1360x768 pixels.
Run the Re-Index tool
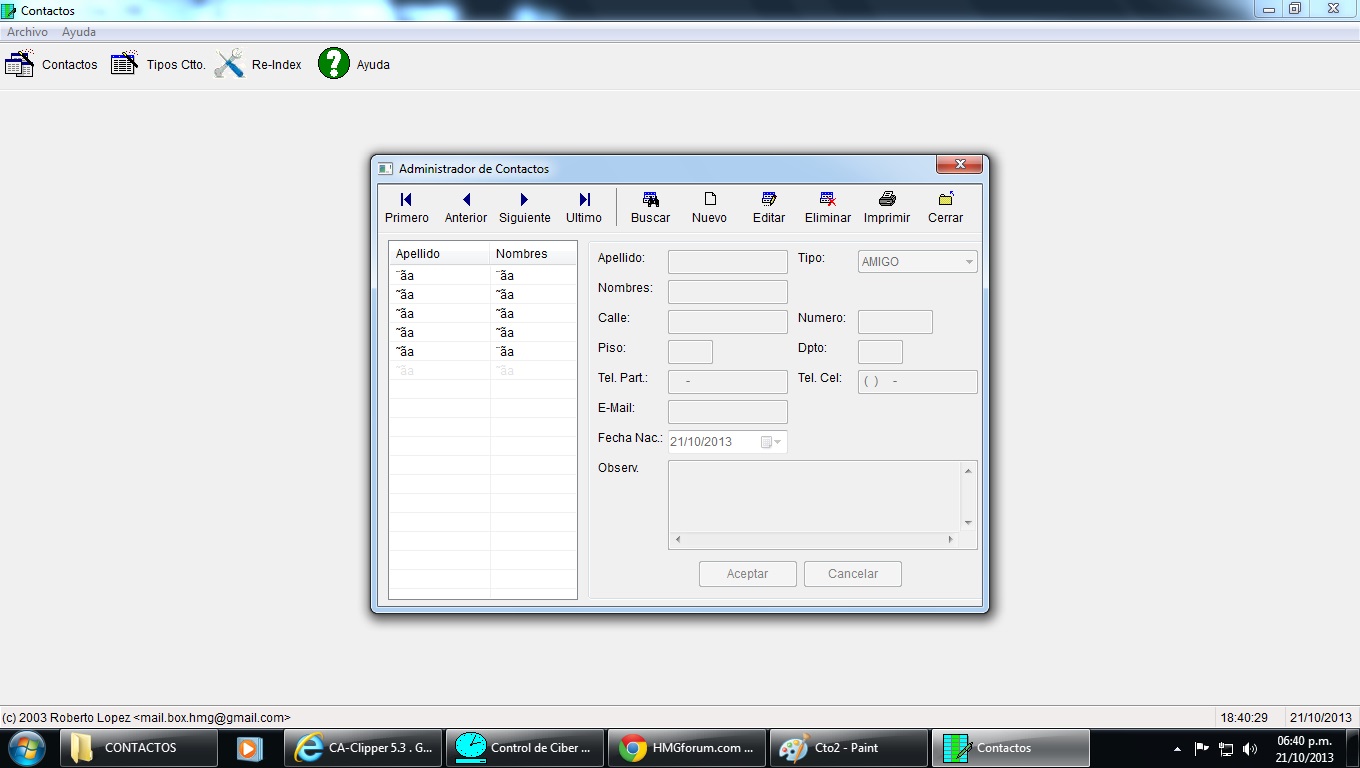tap(258, 64)
